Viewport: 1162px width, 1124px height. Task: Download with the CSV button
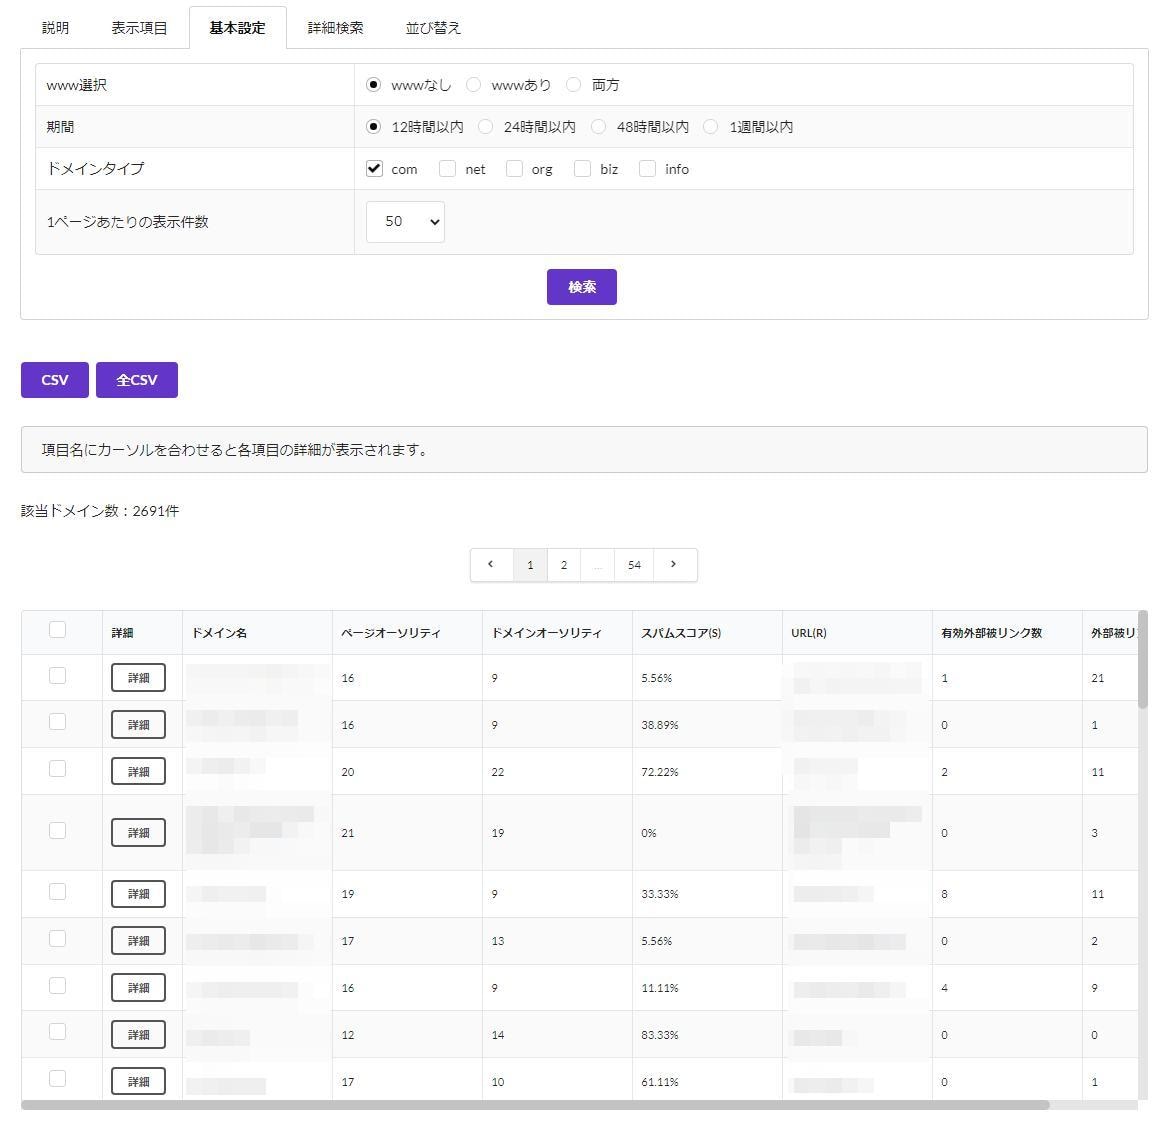tap(55, 380)
